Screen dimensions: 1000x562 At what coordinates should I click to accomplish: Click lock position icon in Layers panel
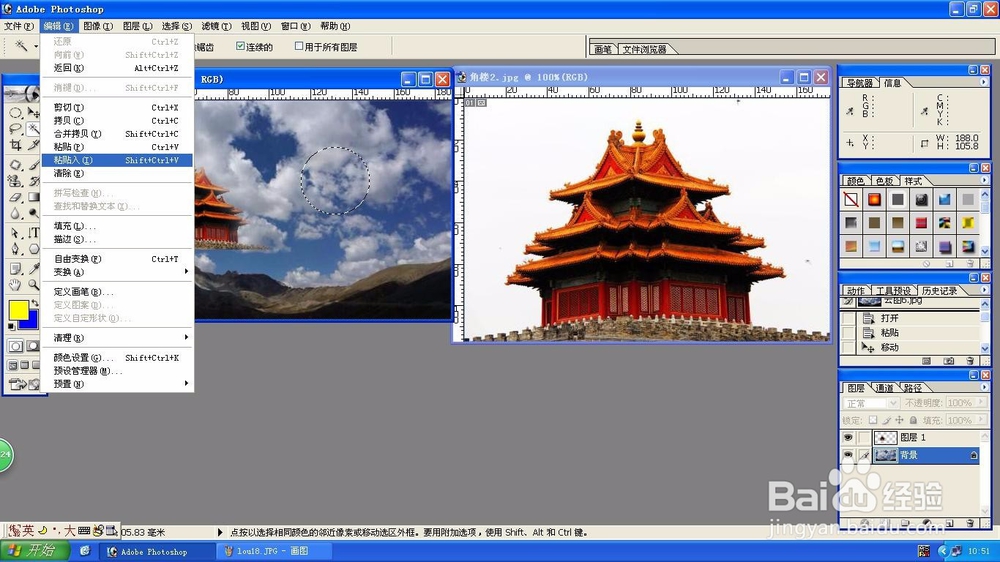tap(899, 420)
